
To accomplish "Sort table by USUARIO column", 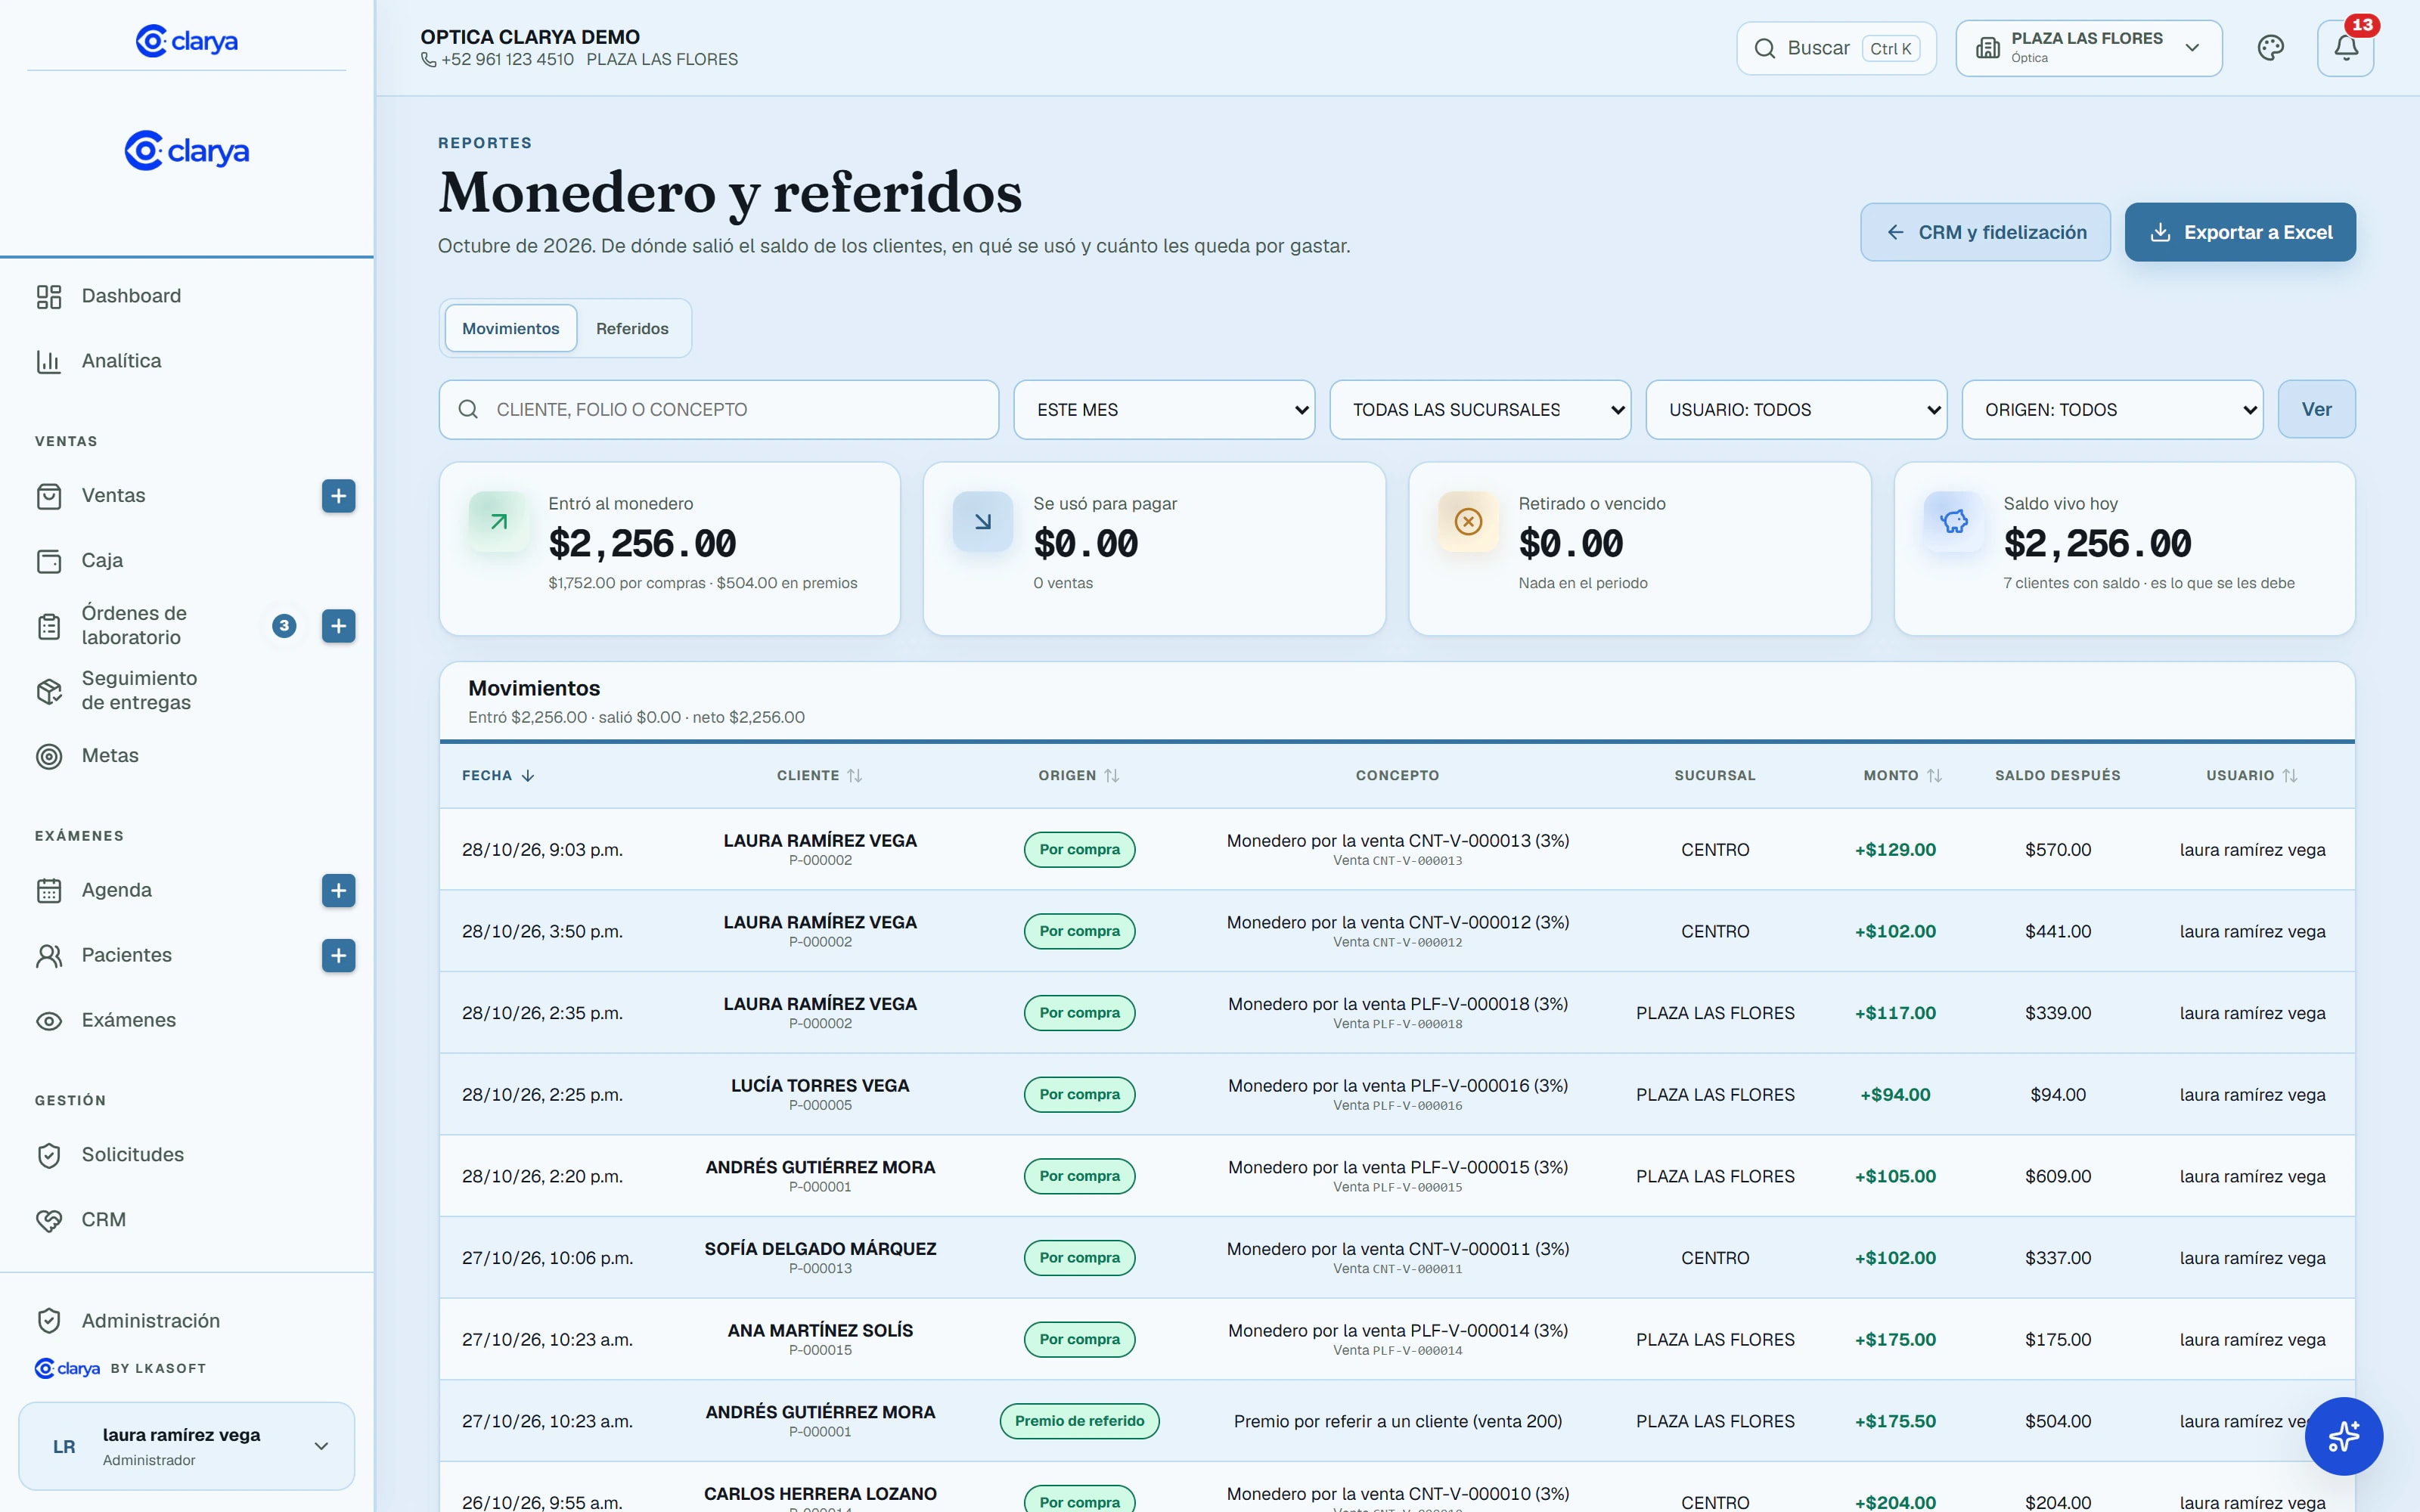I will [x=2252, y=775].
